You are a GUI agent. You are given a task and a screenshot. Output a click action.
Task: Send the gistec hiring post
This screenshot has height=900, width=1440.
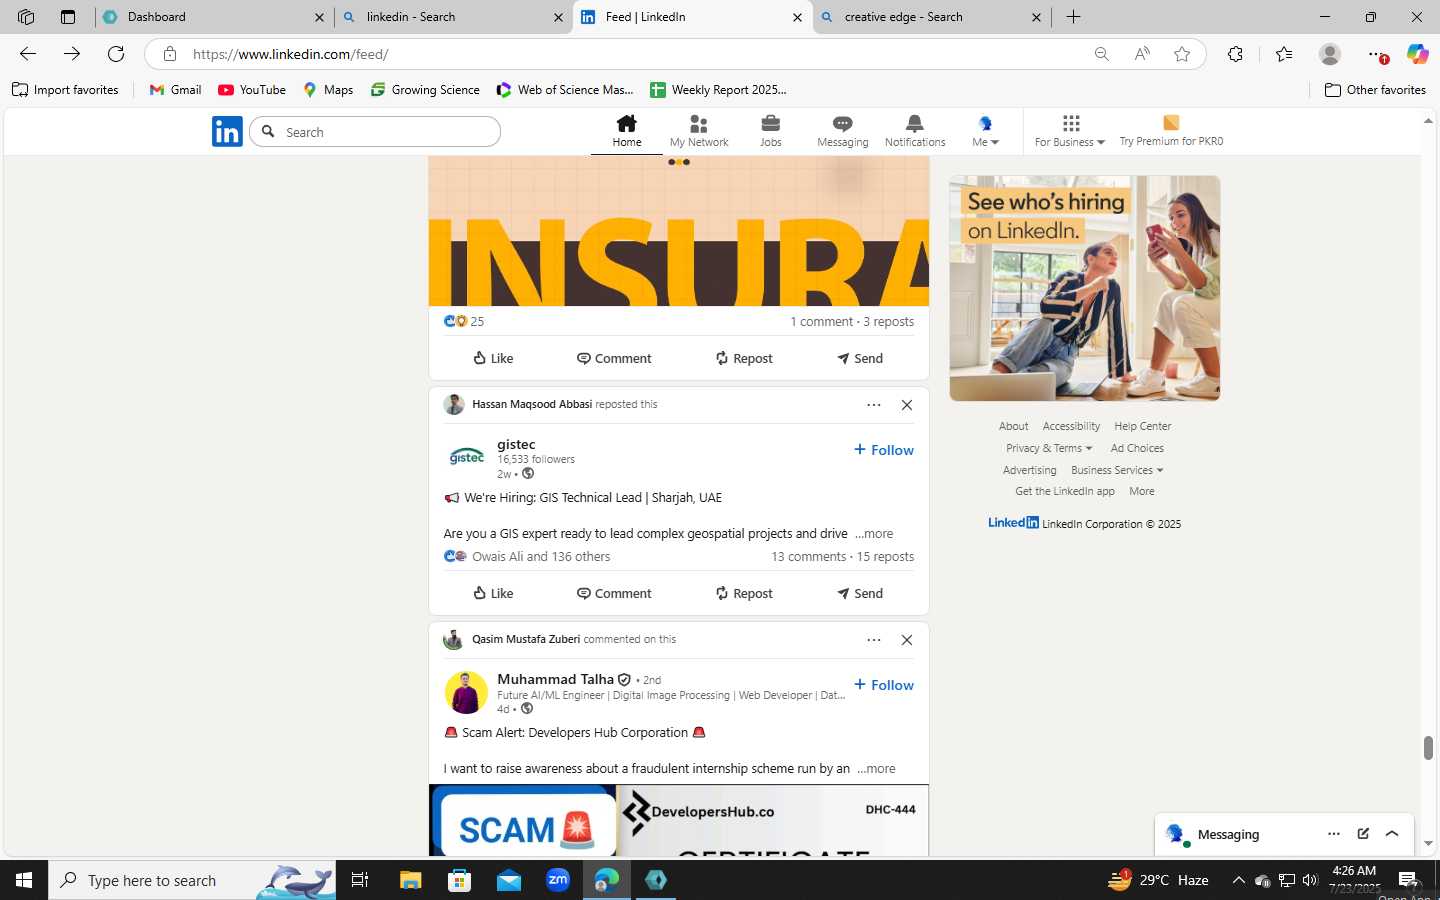click(x=860, y=593)
